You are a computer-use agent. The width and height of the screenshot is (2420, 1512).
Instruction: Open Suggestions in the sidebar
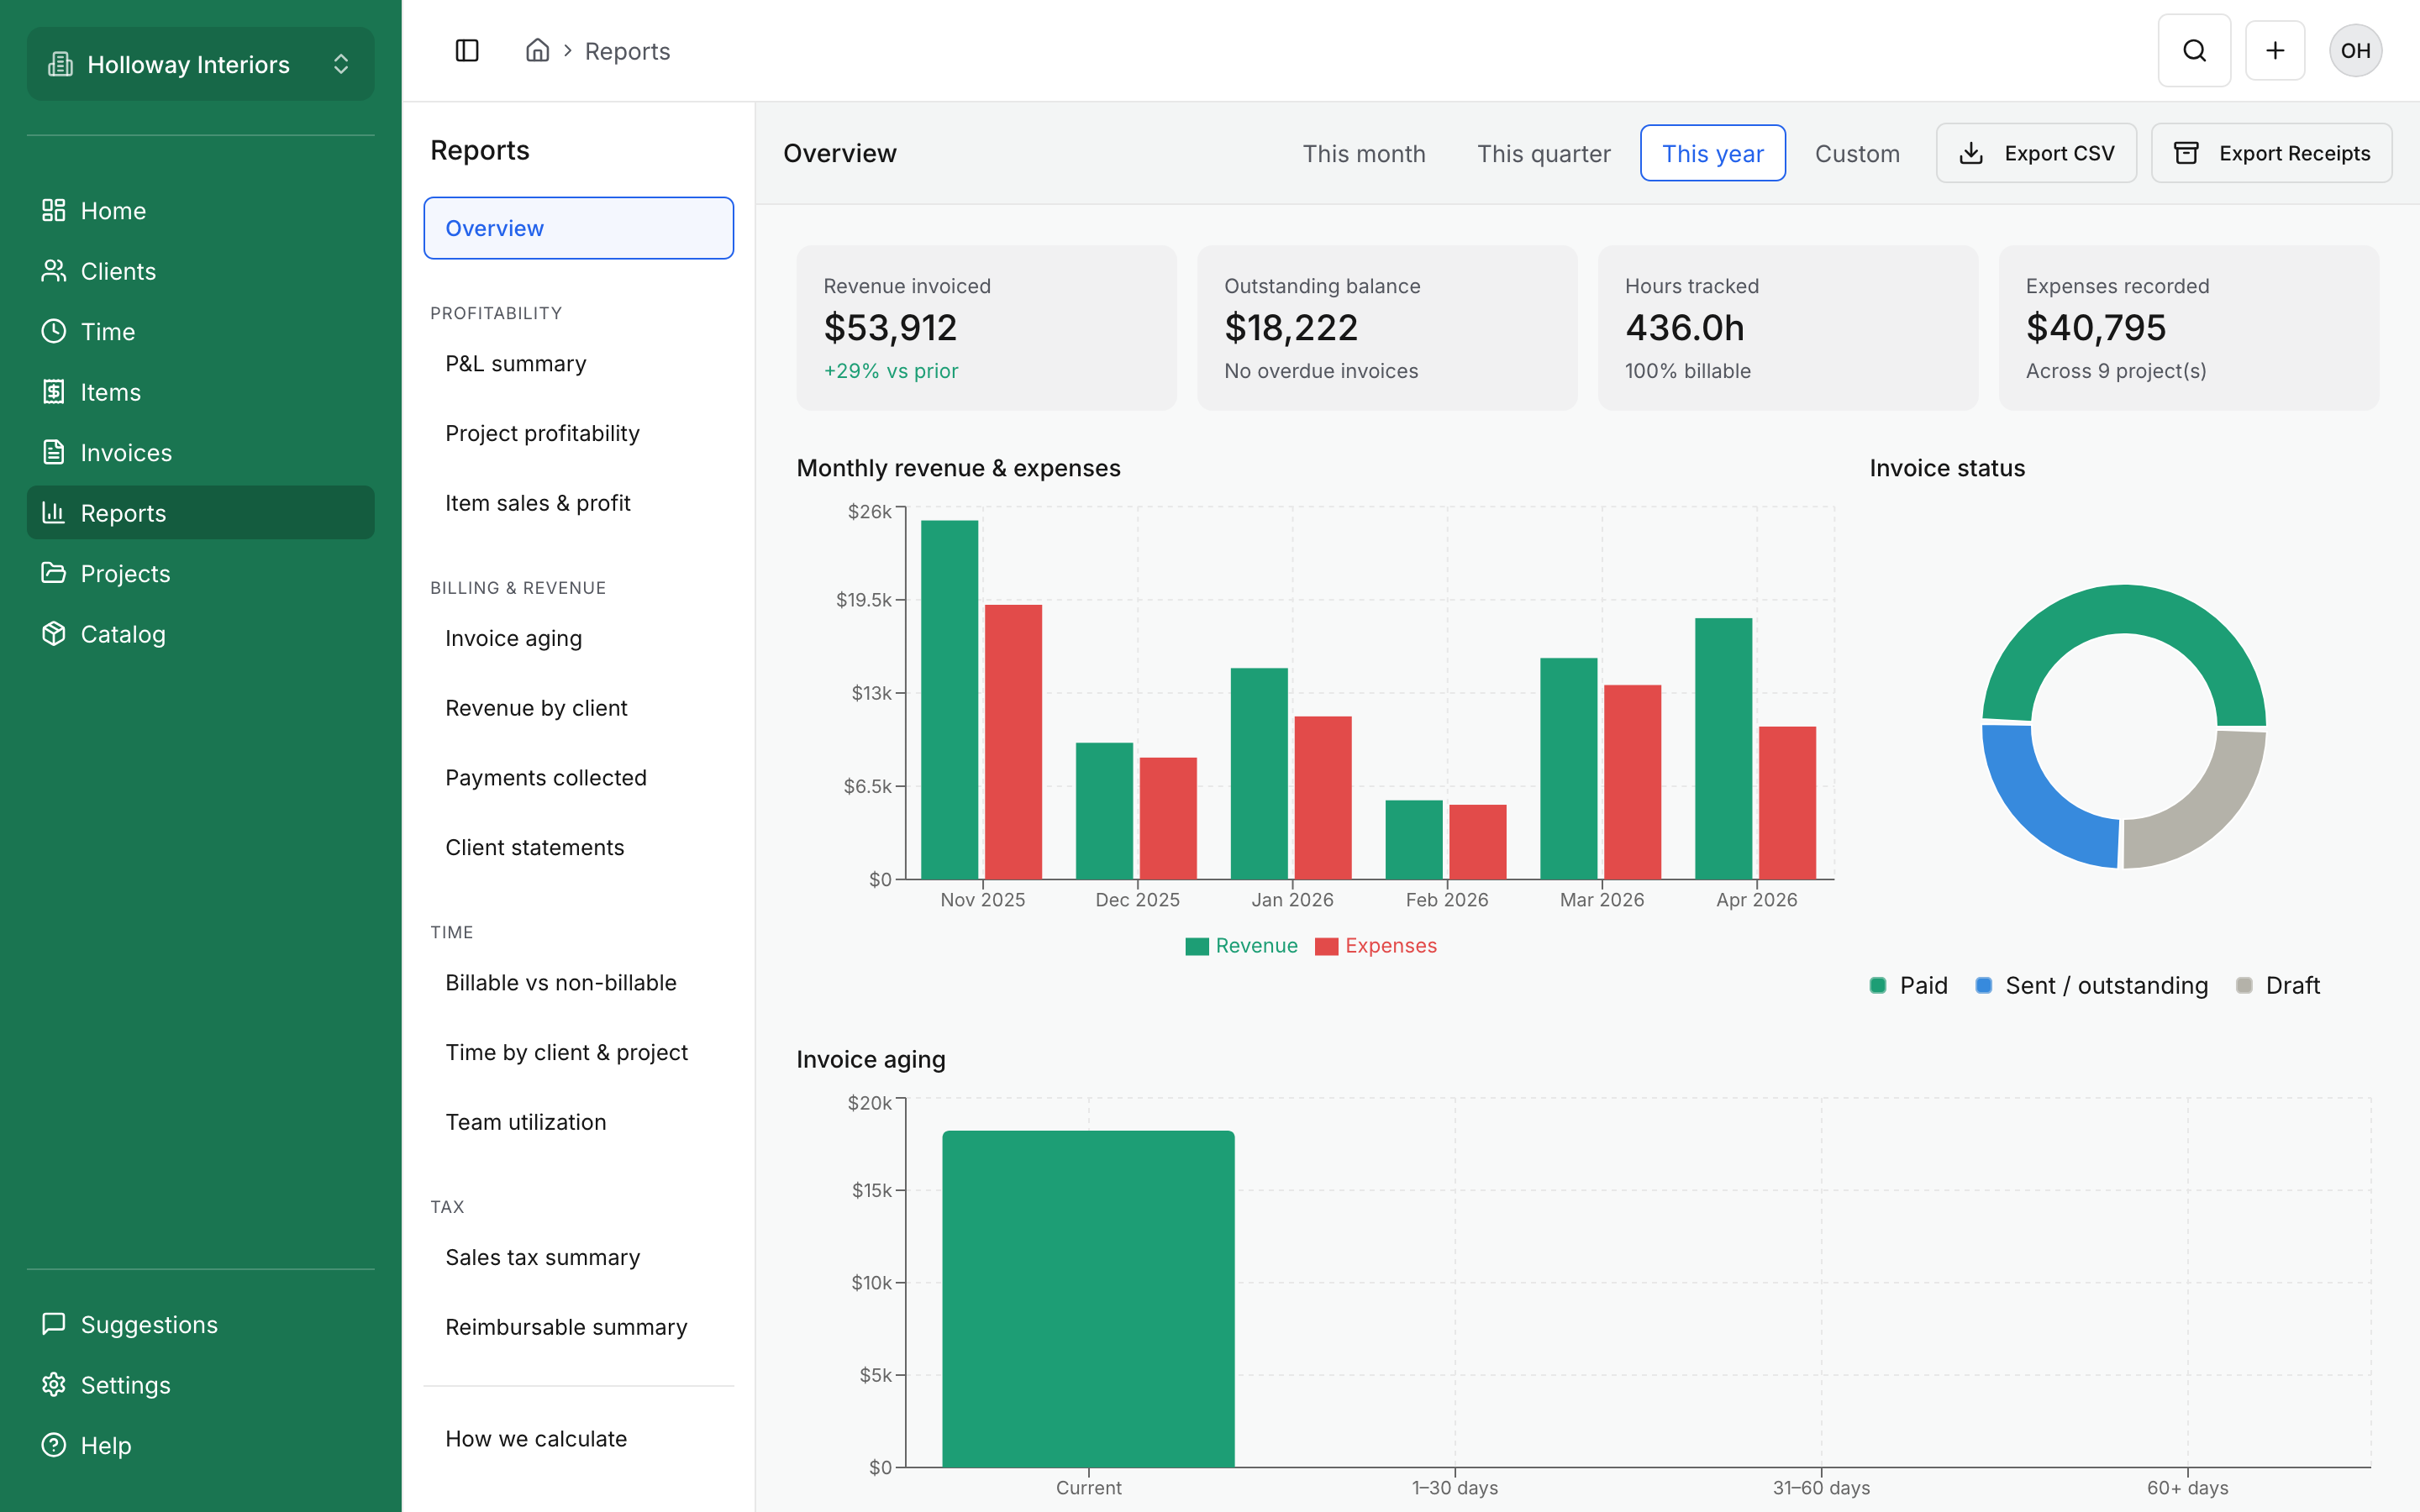click(x=200, y=1324)
